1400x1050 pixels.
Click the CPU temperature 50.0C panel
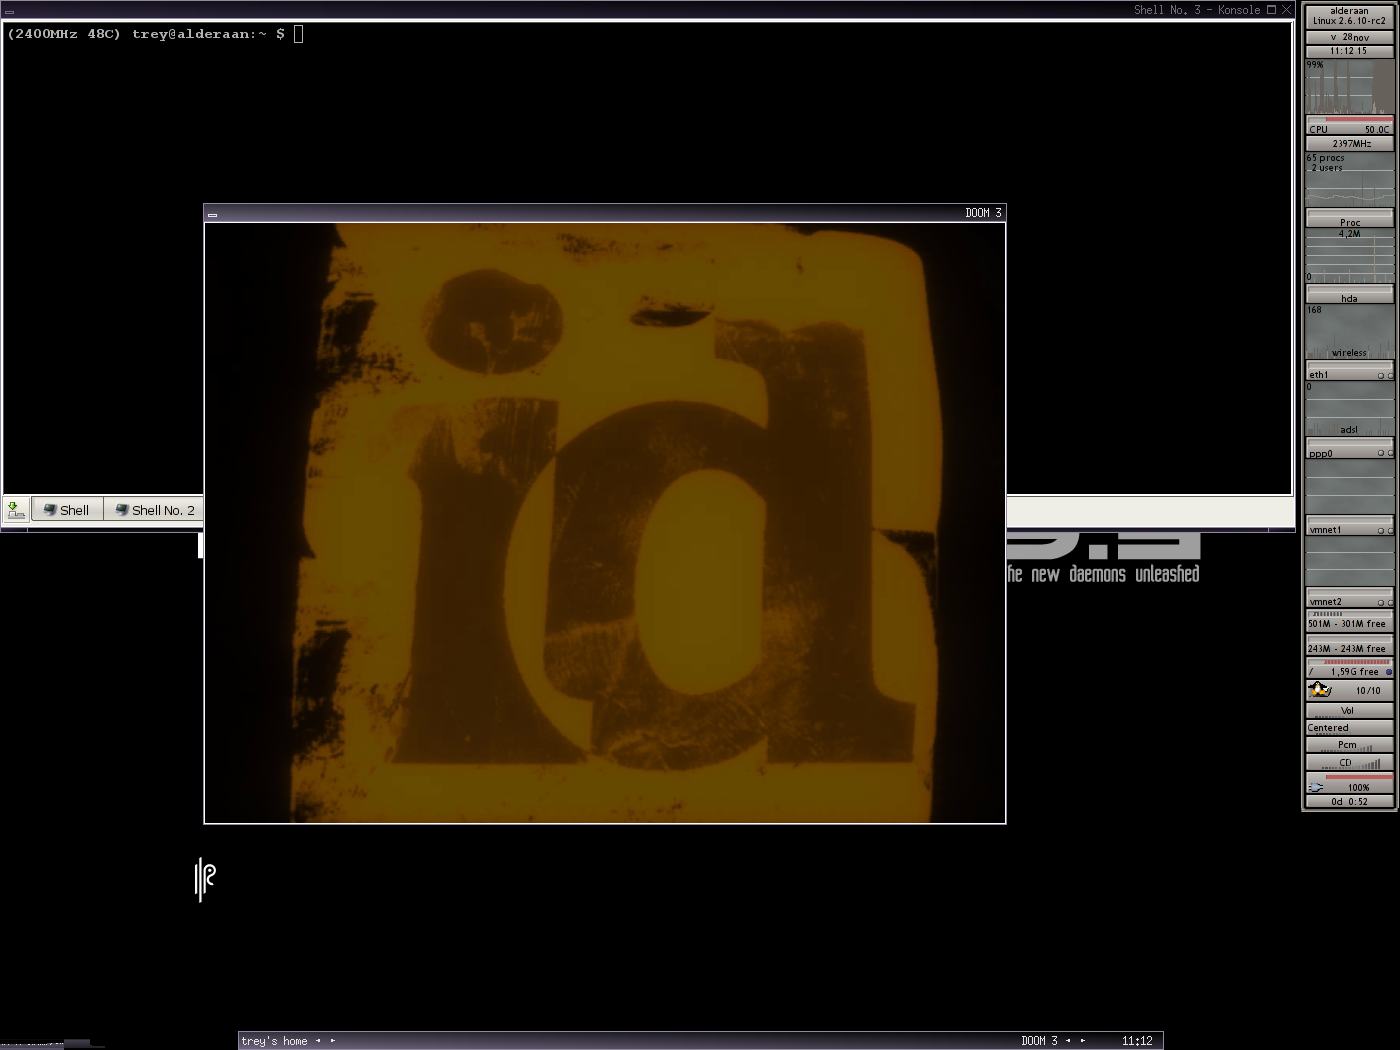(x=1349, y=127)
